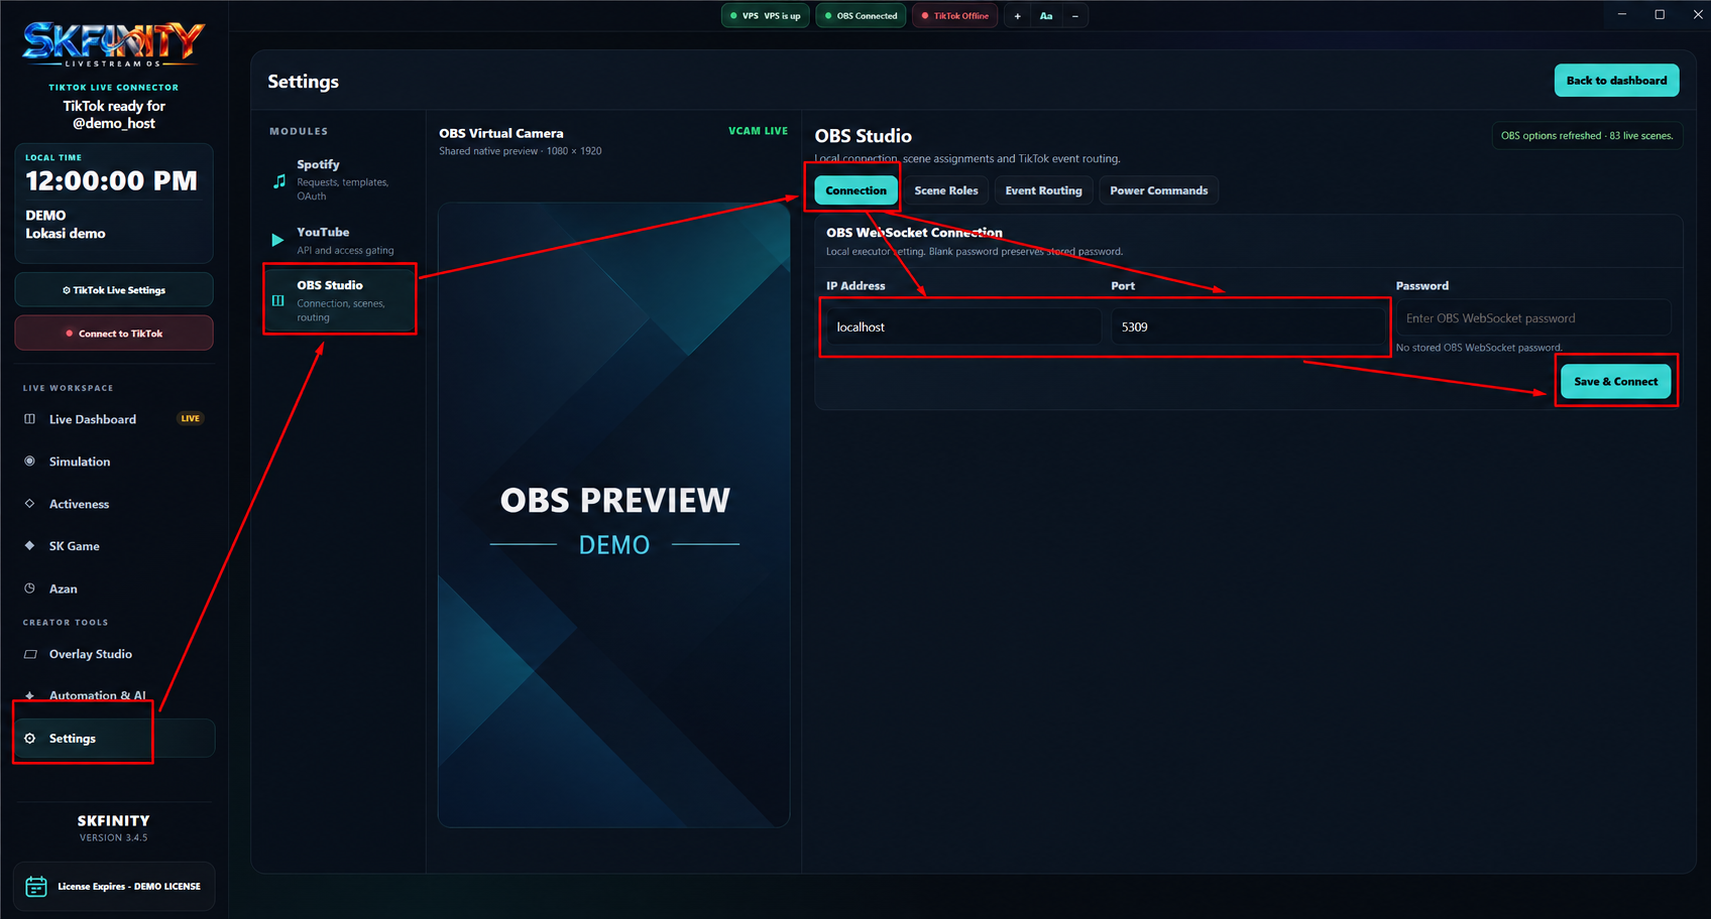The height and width of the screenshot is (919, 1711).
Task: Click the Azan clock icon
Action: [x=30, y=589]
